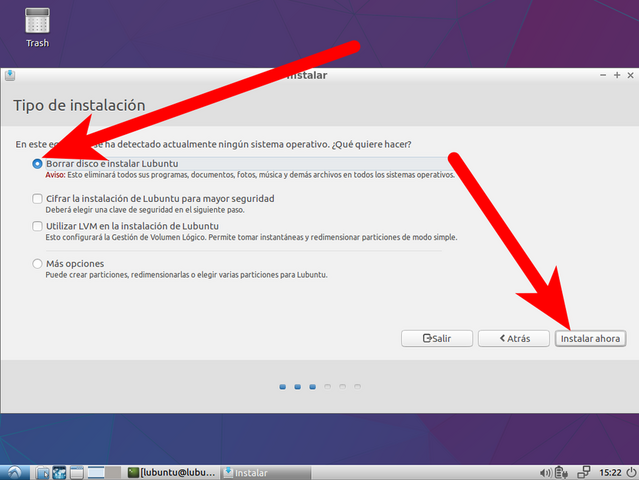Maximize the Instalar window

point(617,75)
